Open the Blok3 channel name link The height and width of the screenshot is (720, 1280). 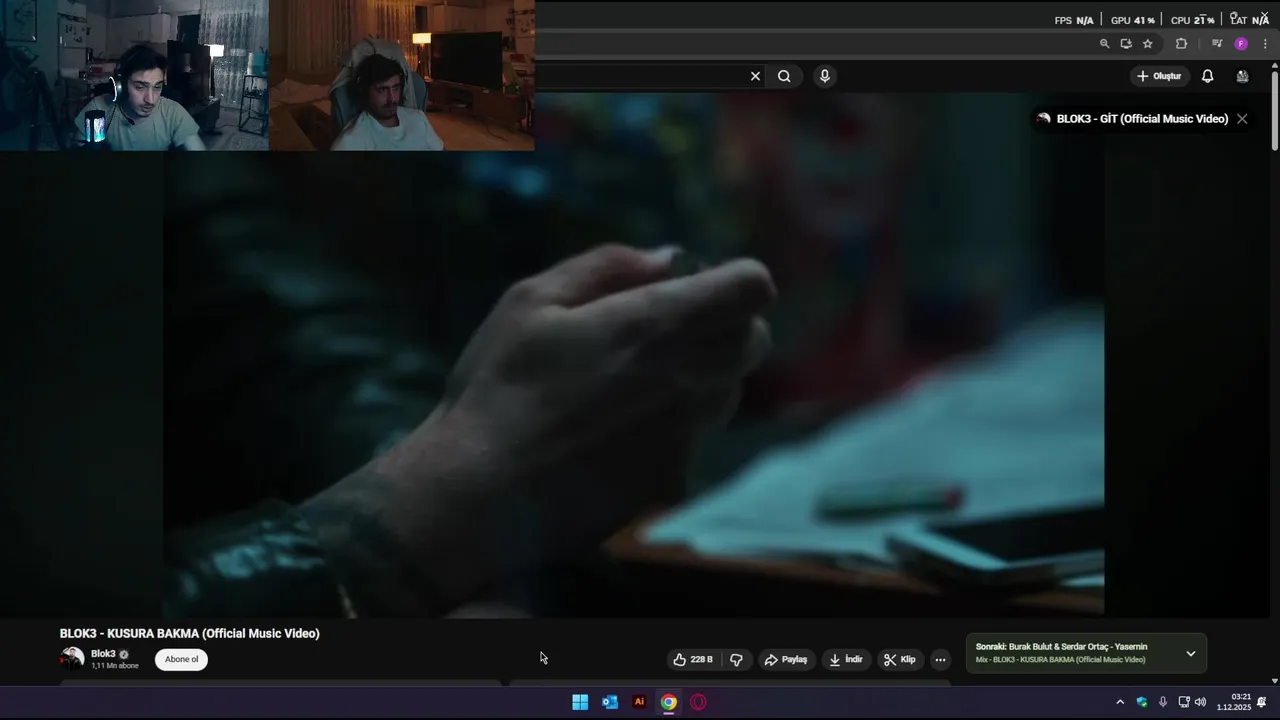(x=103, y=654)
